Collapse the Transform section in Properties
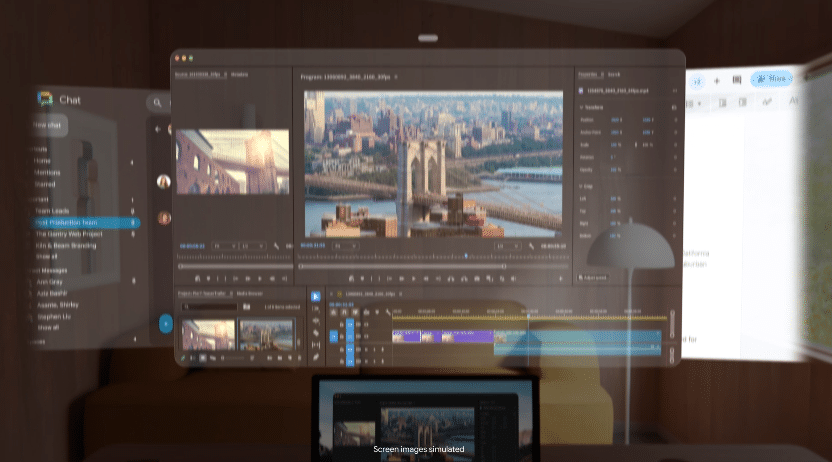The height and width of the screenshot is (462, 832). (582, 107)
